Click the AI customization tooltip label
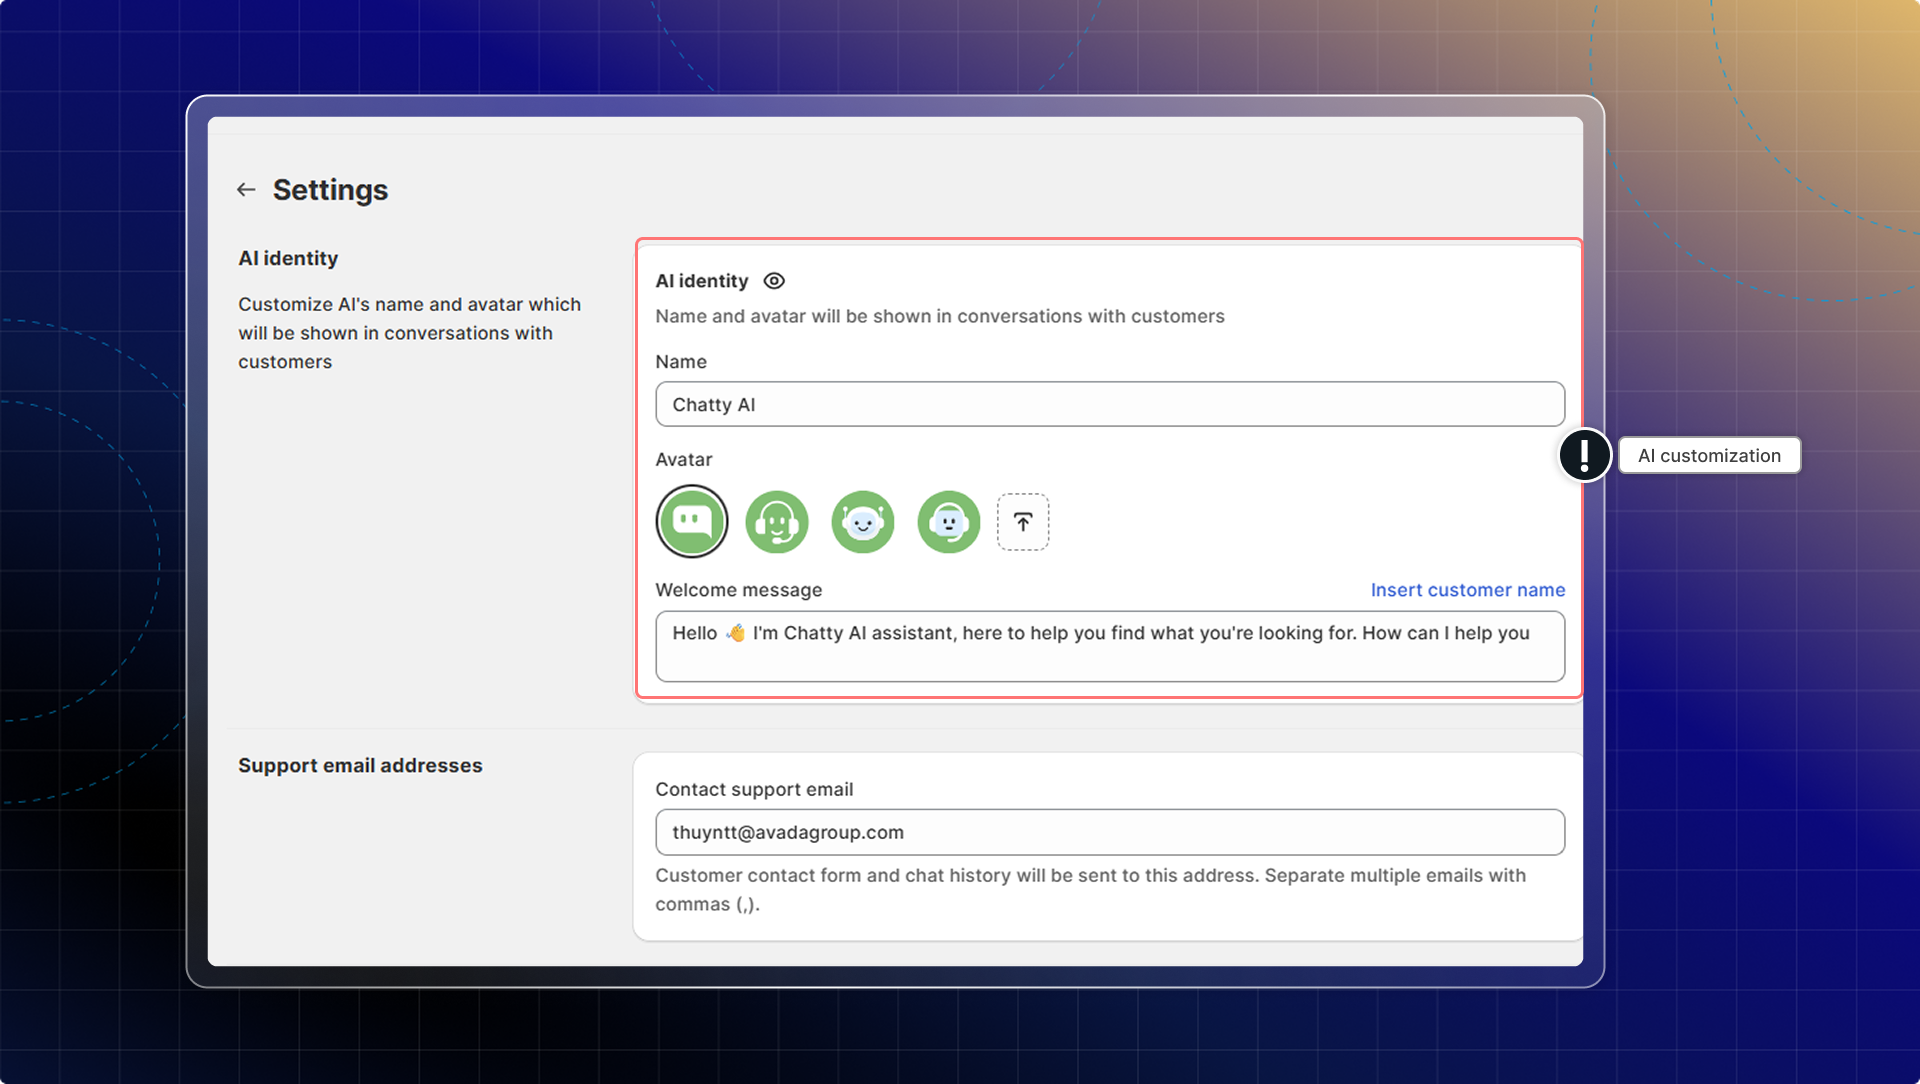Image resolution: width=1920 pixels, height=1084 pixels. (x=1709, y=456)
